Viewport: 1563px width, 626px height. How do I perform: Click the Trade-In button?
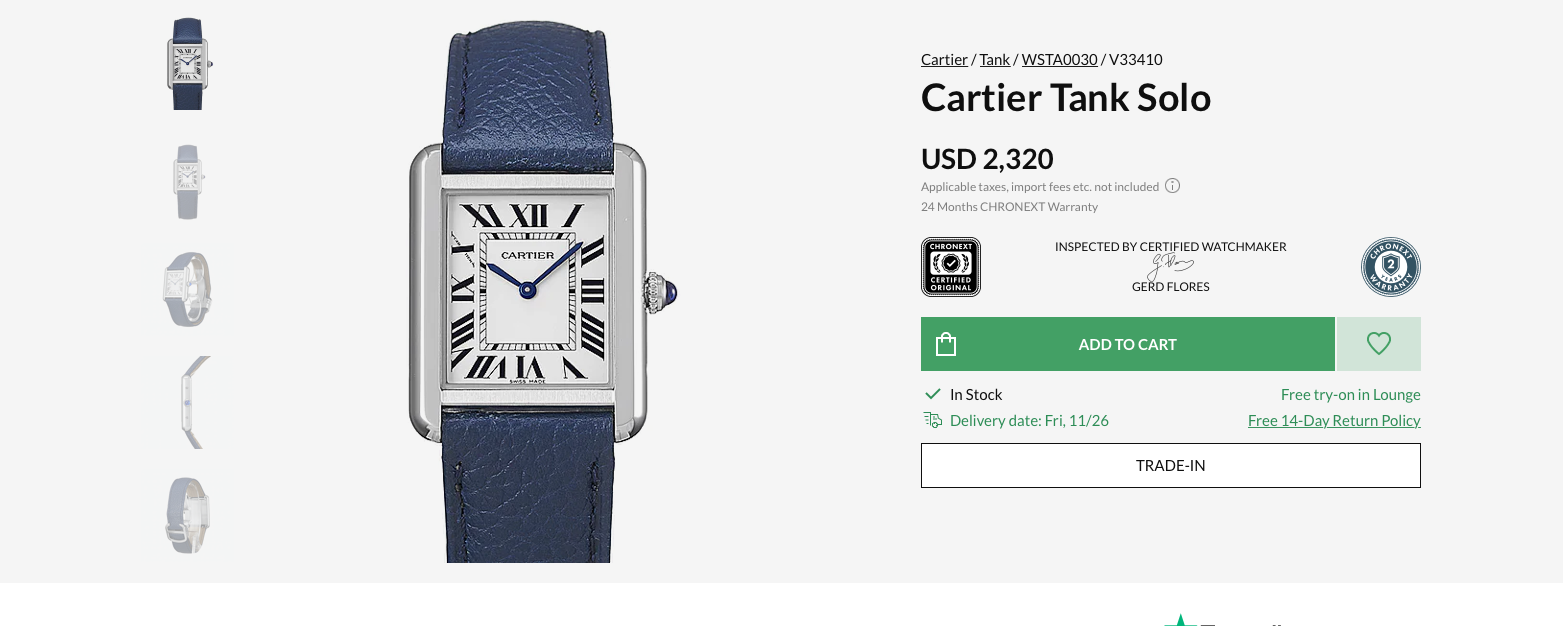pos(1171,466)
